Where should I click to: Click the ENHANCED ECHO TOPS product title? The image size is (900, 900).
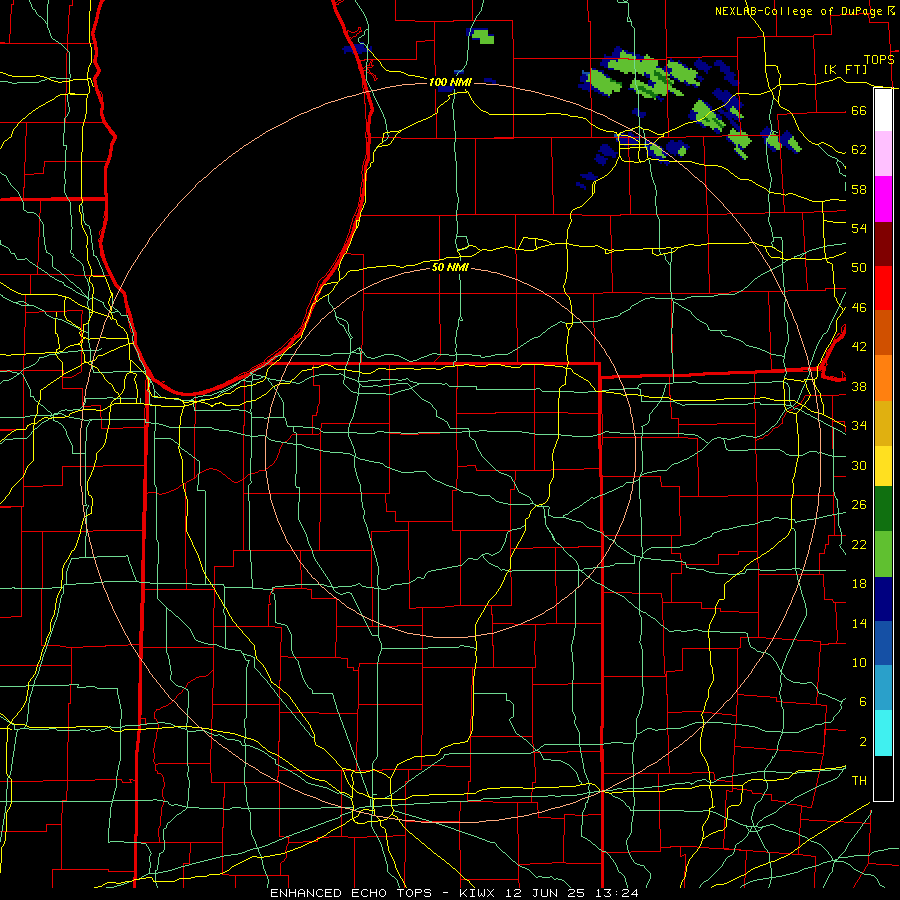[351, 893]
